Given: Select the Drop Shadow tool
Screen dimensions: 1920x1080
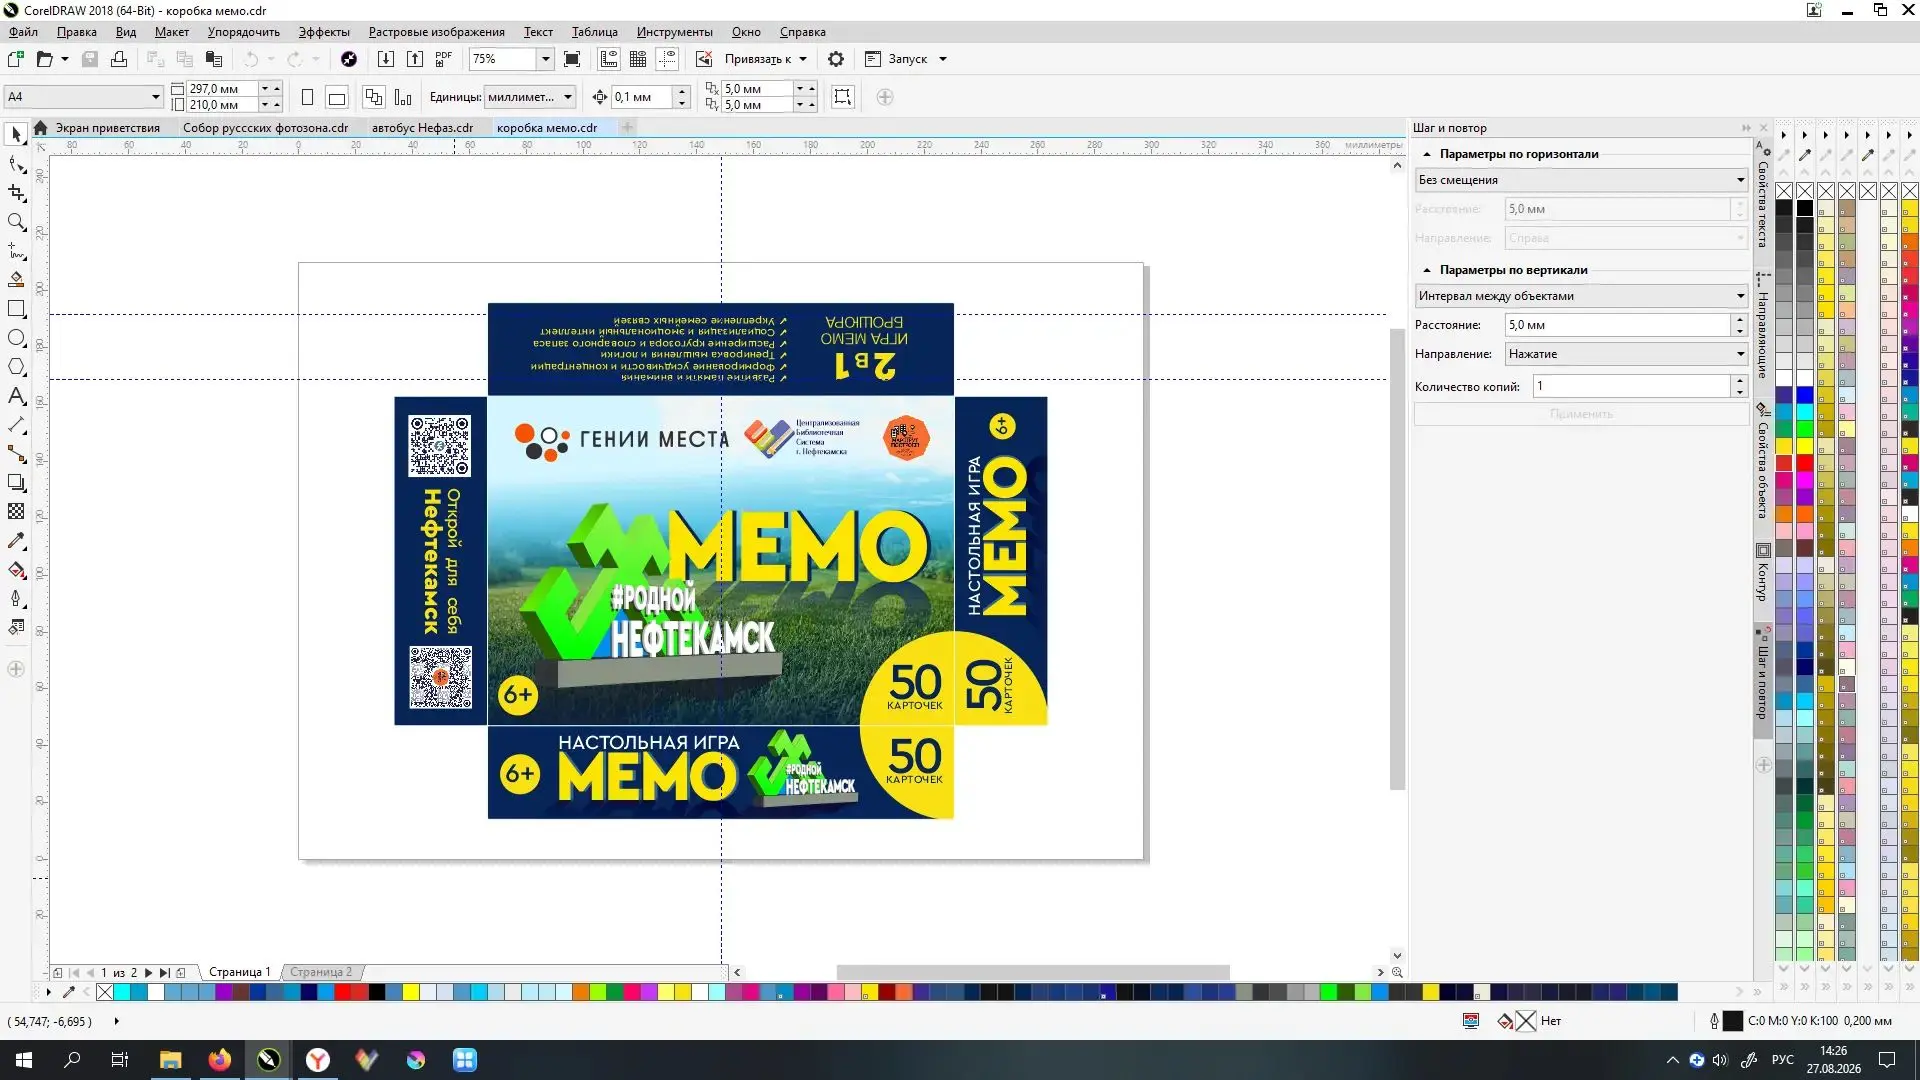Looking at the screenshot, I should (x=16, y=483).
